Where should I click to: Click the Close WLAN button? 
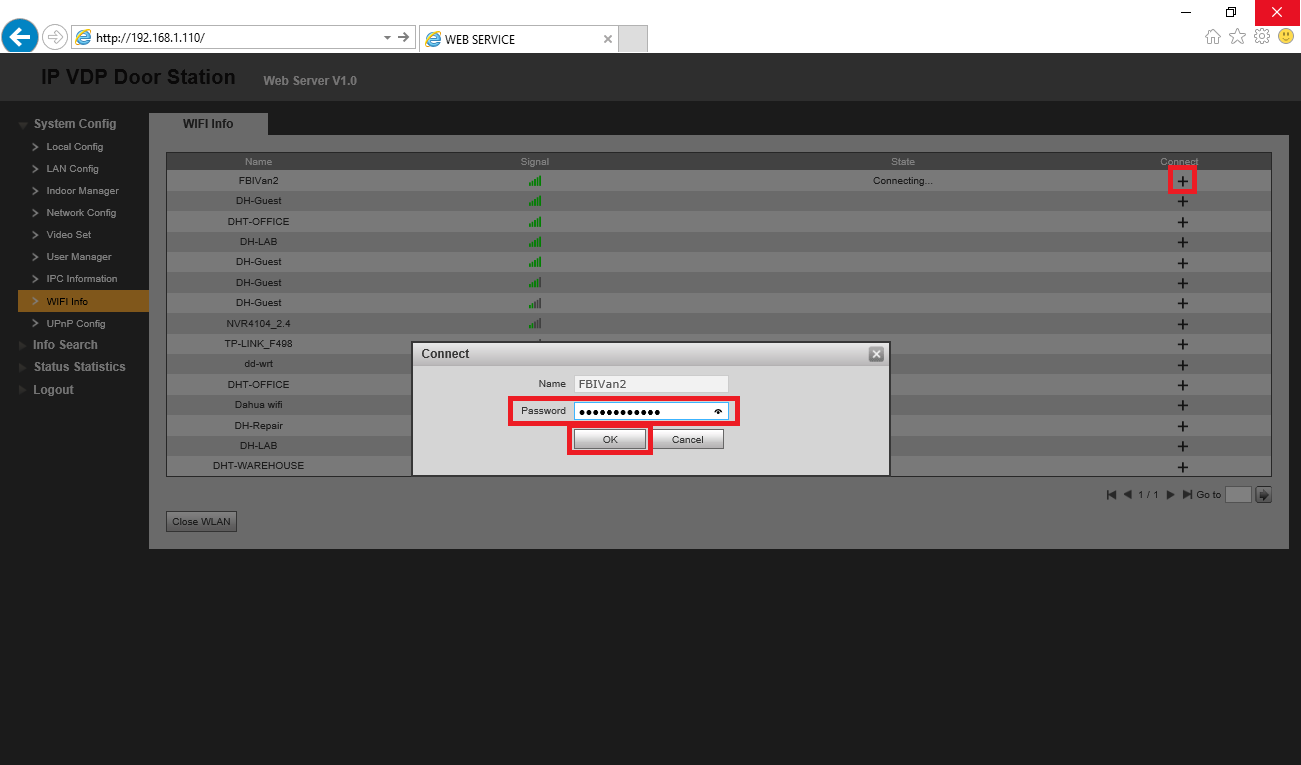(202, 522)
